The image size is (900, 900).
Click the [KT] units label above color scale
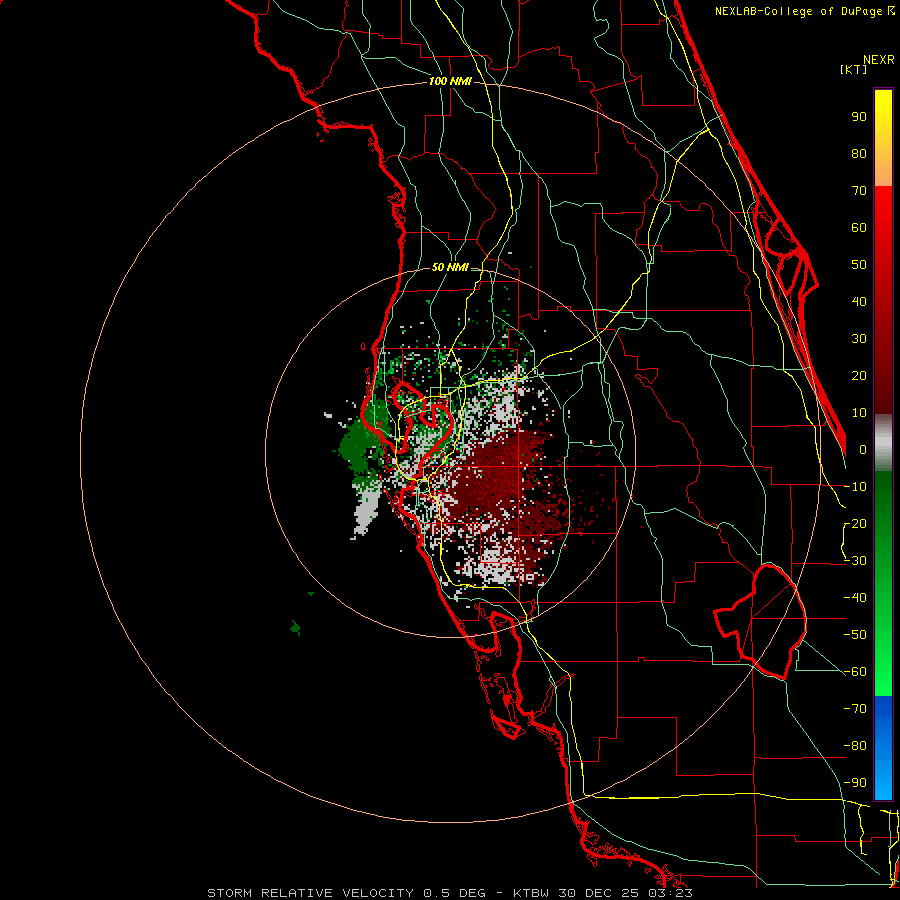click(853, 69)
